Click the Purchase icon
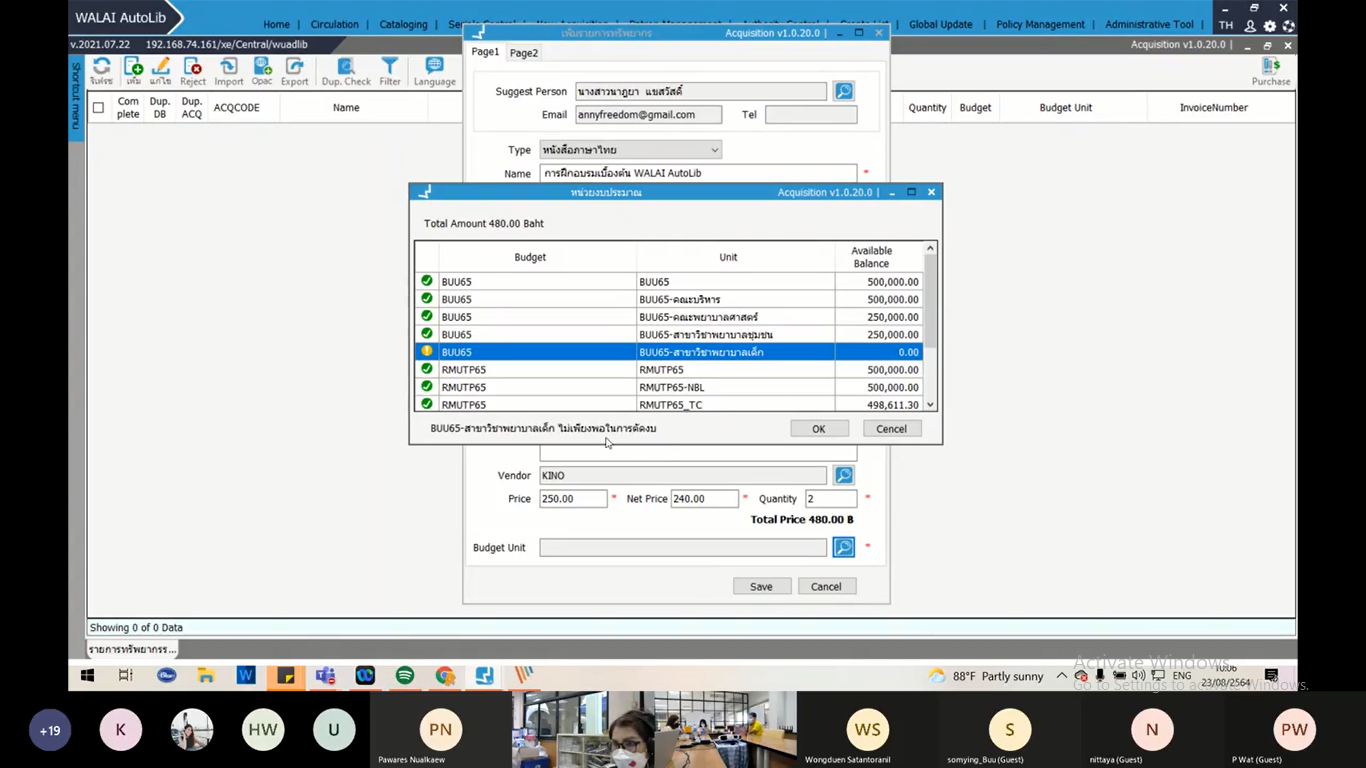 coord(1271,70)
